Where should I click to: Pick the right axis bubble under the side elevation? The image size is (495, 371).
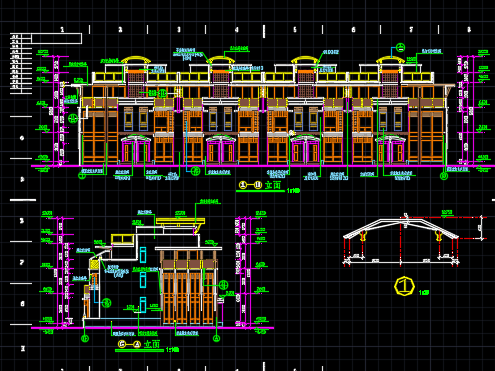click(216, 338)
